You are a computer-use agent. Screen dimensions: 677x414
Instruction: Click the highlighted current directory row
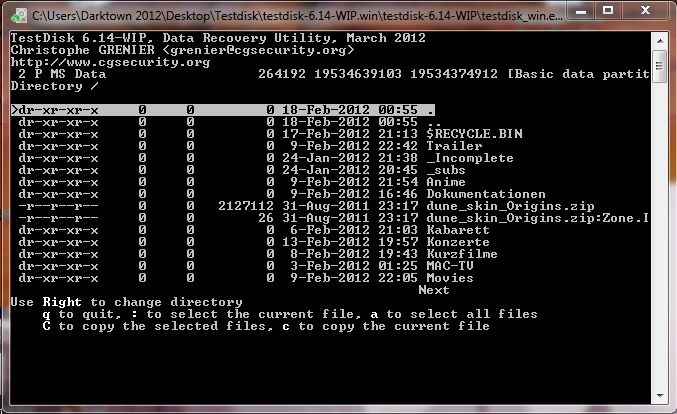click(220, 109)
